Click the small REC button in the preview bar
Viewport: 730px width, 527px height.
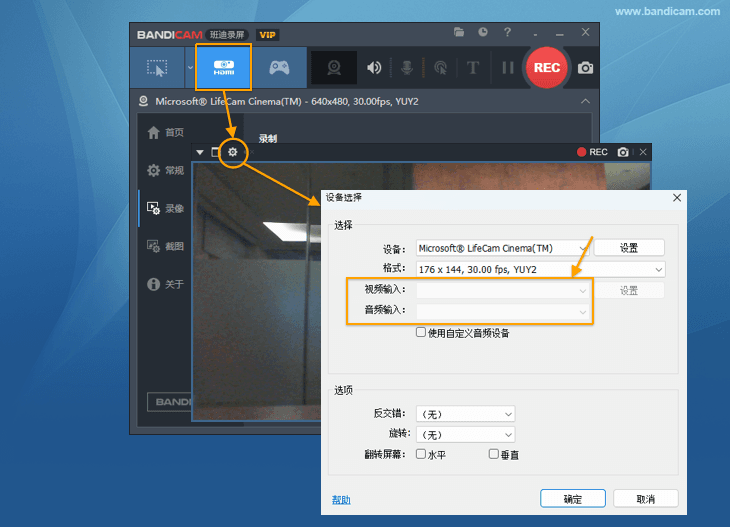click(x=592, y=152)
